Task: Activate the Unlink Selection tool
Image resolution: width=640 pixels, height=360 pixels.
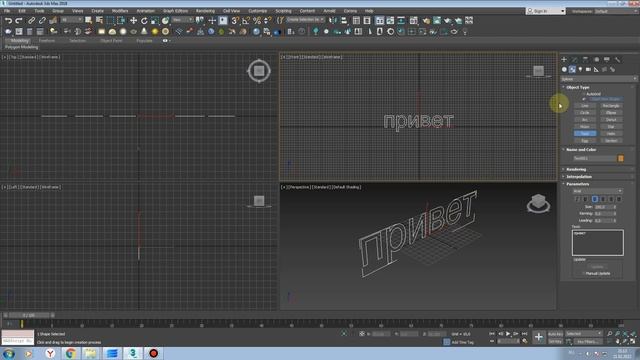Action: 42,20
